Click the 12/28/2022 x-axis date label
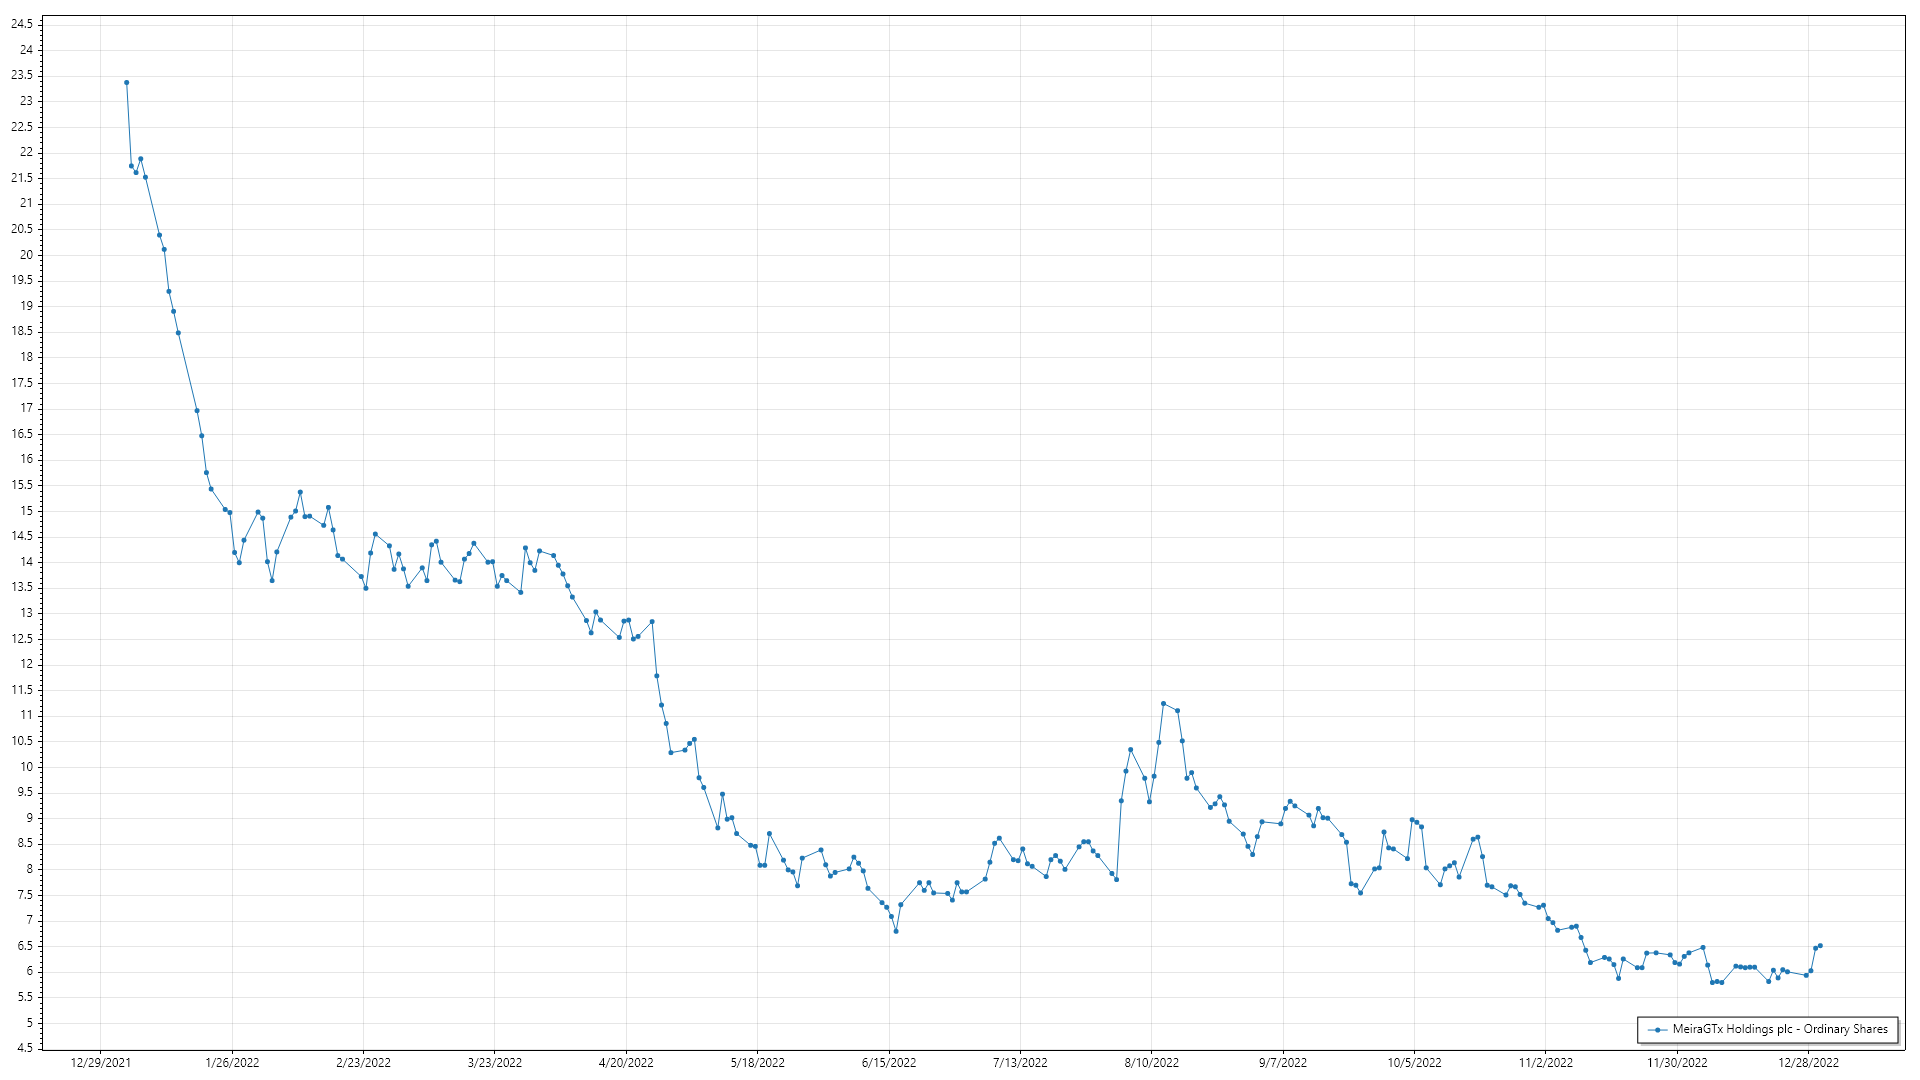This screenshot has width=1920, height=1080. (1808, 1063)
